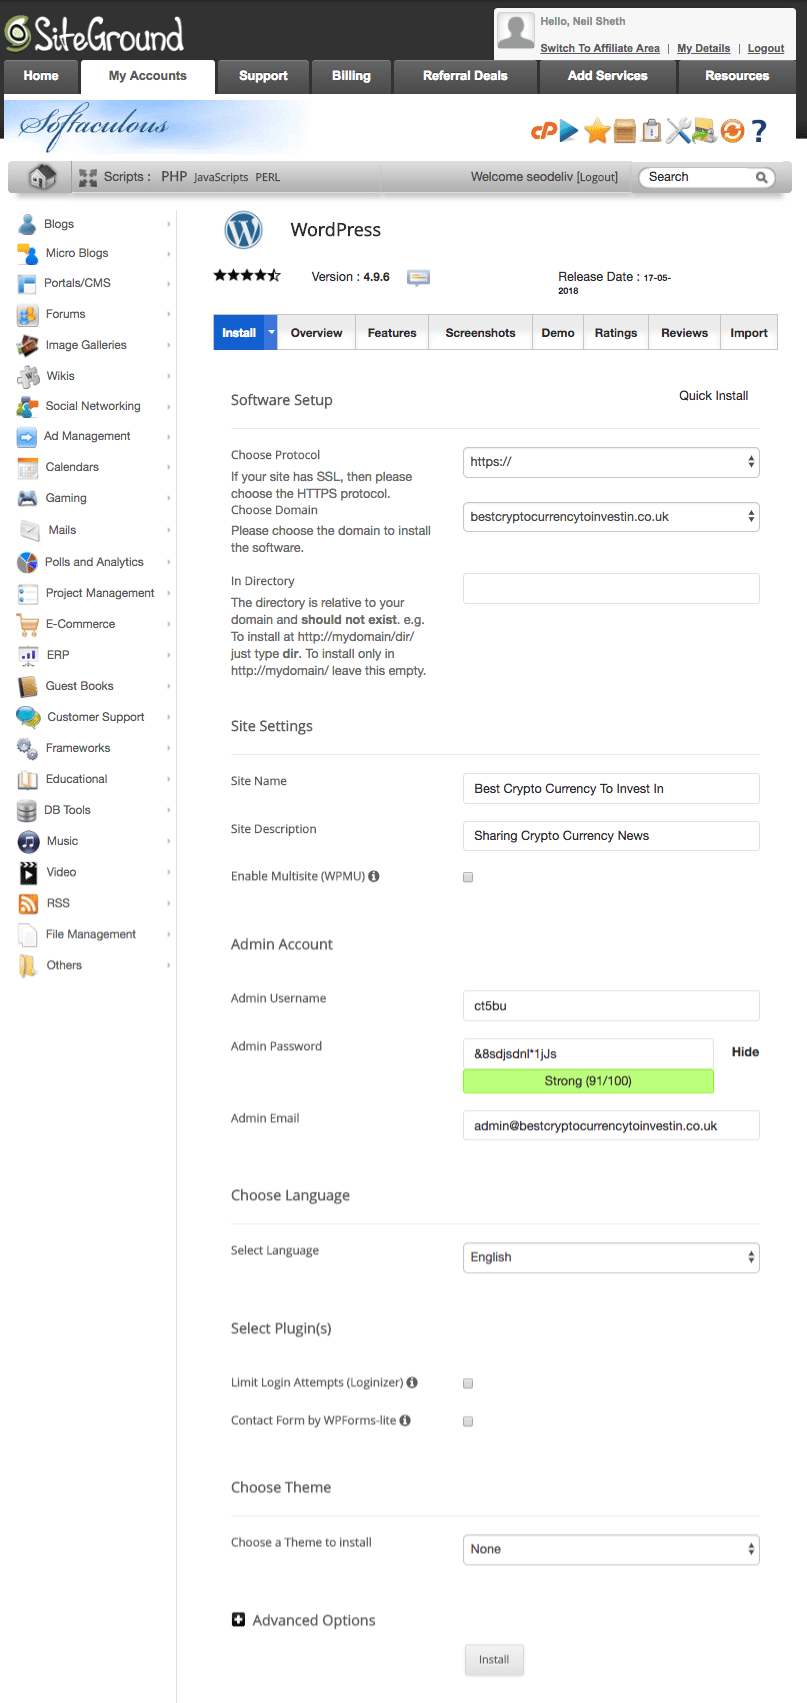The image size is (807, 1703).
Task: Check Contact Form by WPForms-lite
Action: [467, 1421]
